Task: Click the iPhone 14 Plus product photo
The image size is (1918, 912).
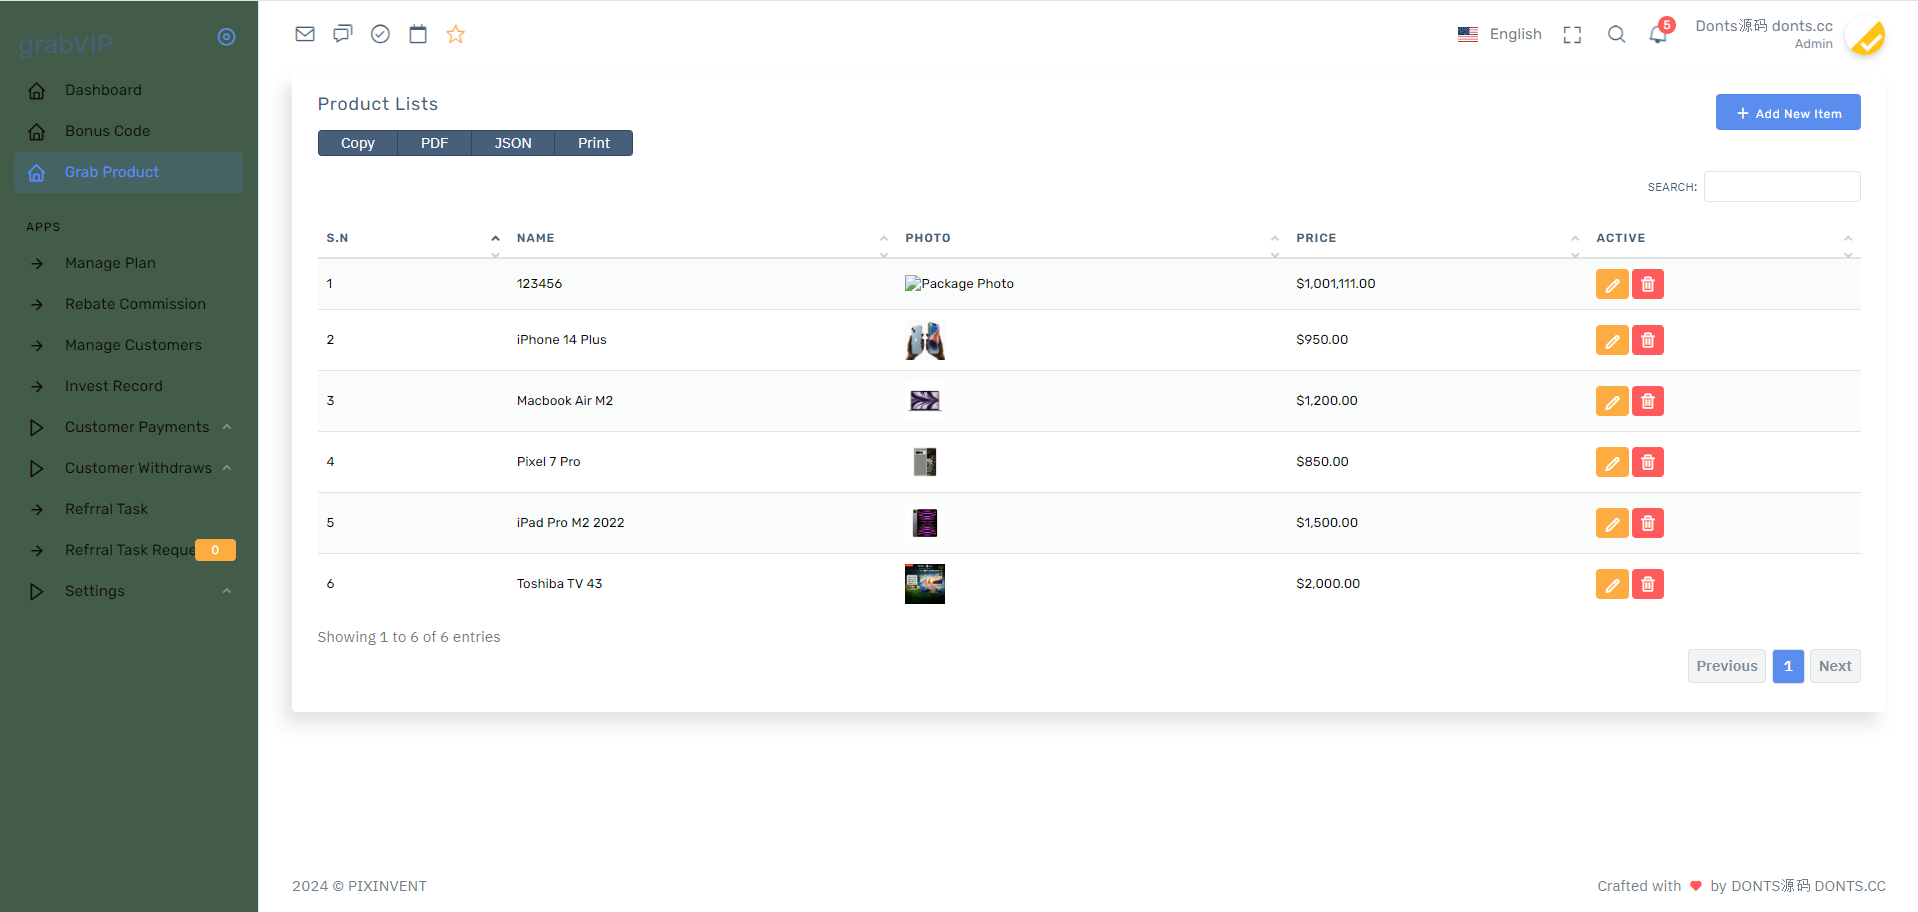Action: (x=925, y=341)
